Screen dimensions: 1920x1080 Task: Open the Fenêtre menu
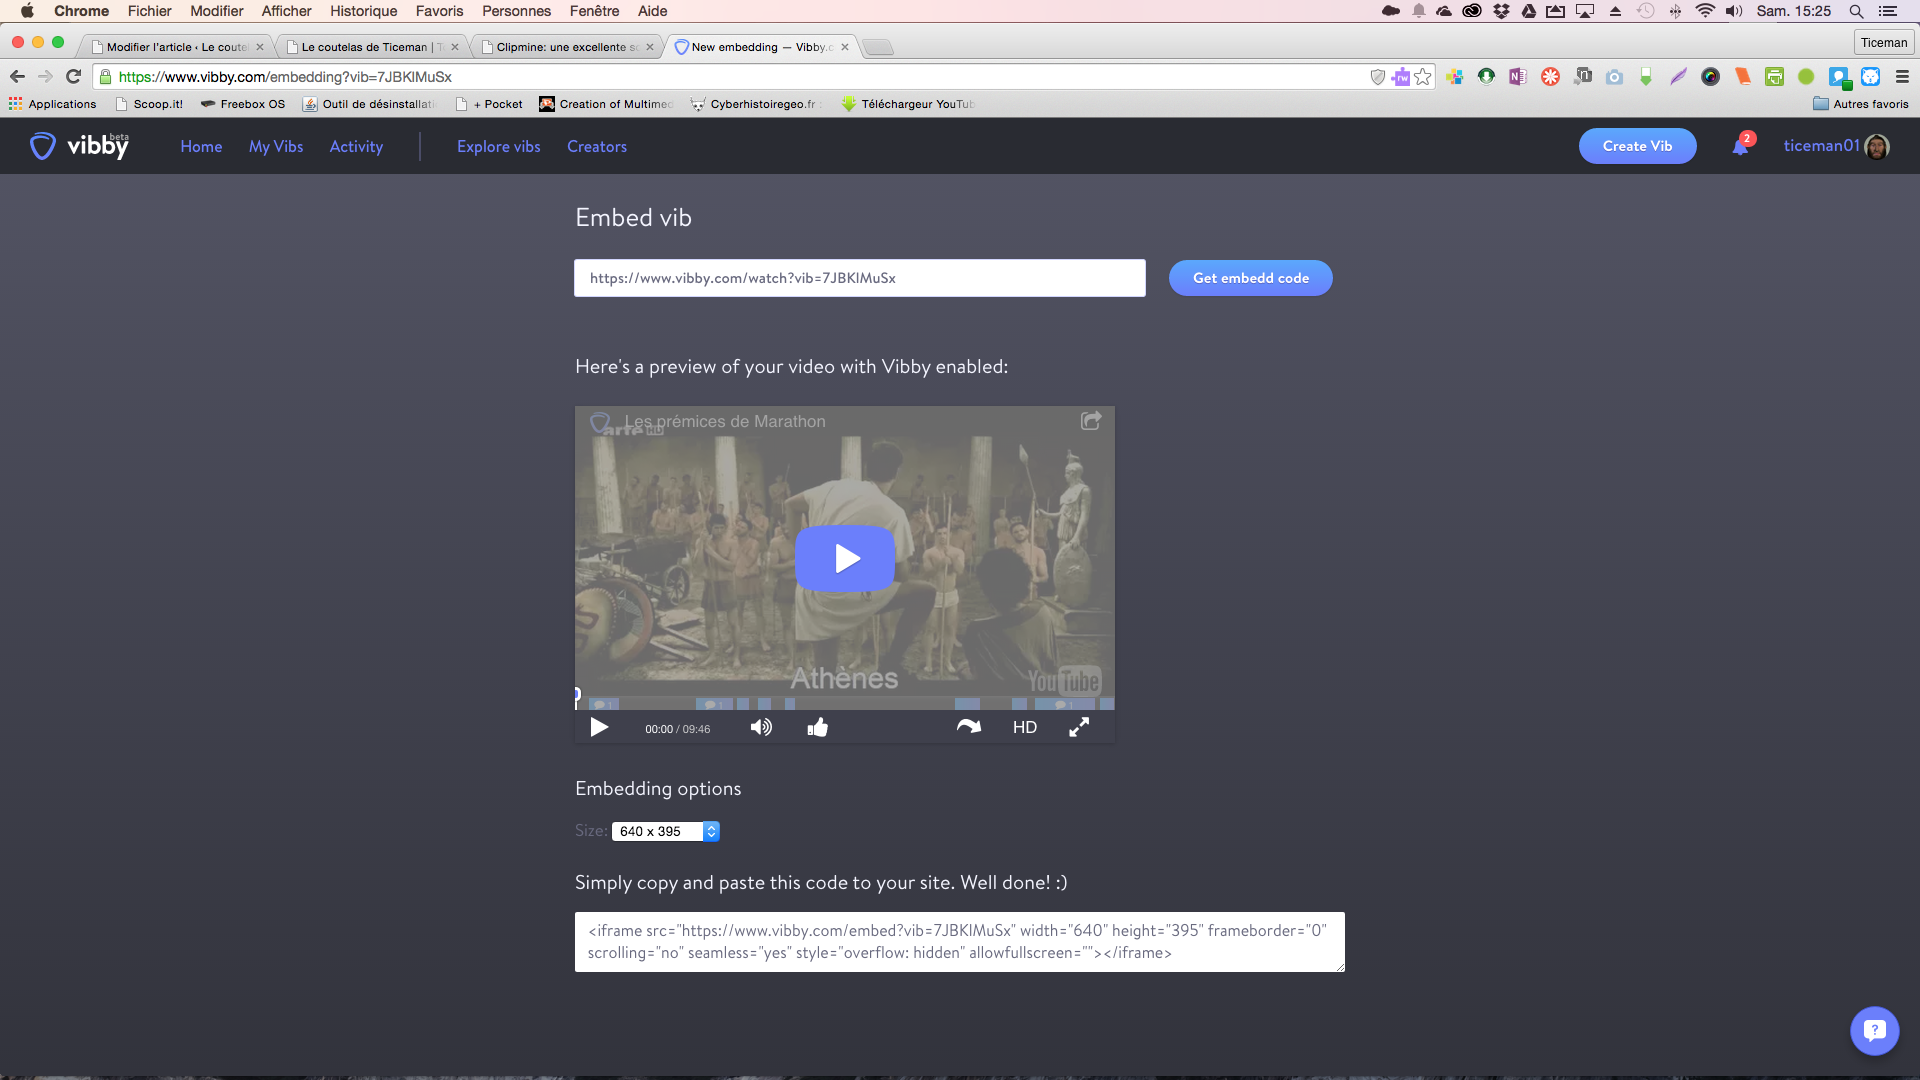(594, 11)
